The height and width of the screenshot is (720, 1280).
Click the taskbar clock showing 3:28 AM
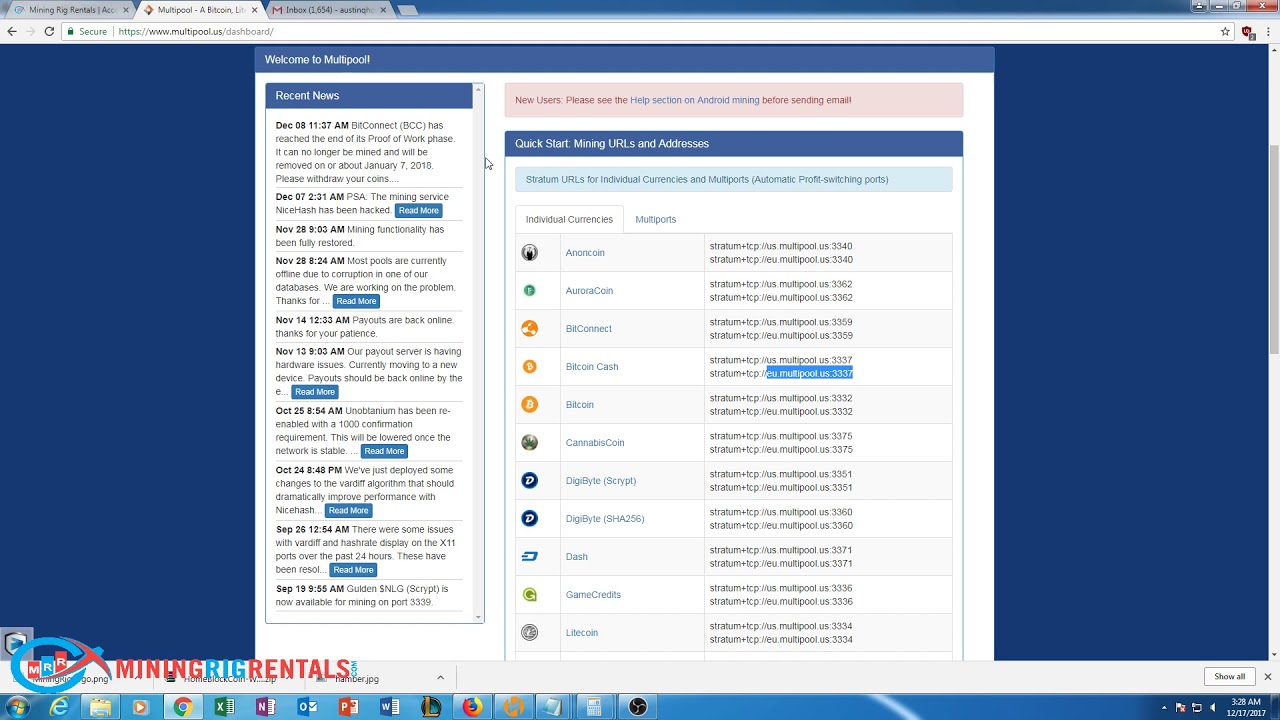point(1245,707)
